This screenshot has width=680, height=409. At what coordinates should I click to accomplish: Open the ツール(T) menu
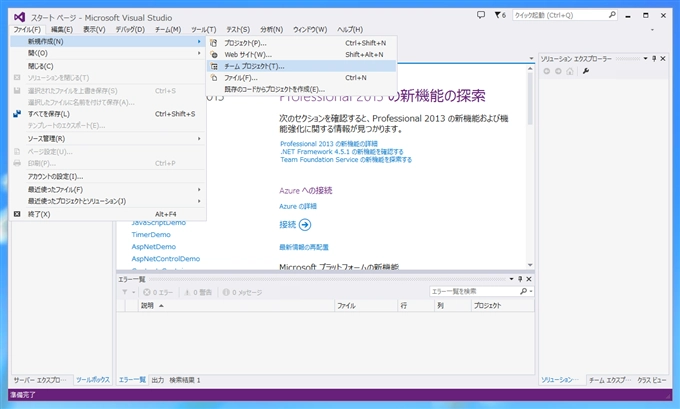[x=203, y=29]
